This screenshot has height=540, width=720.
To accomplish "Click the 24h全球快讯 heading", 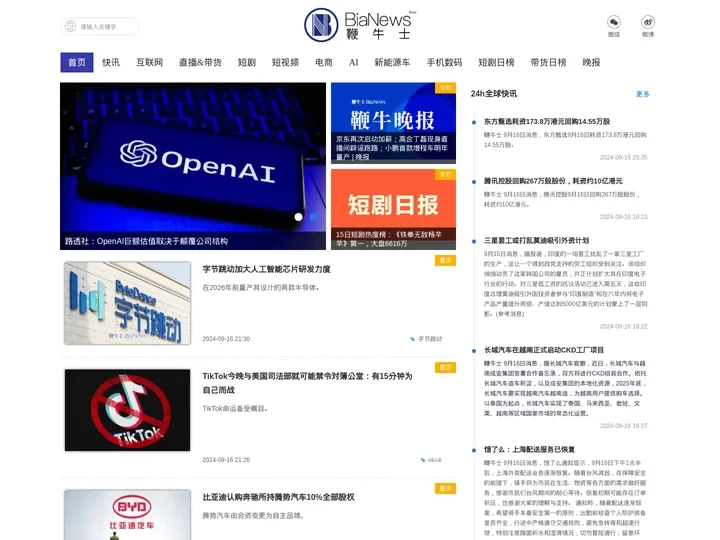I will click(x=494, y=94).
